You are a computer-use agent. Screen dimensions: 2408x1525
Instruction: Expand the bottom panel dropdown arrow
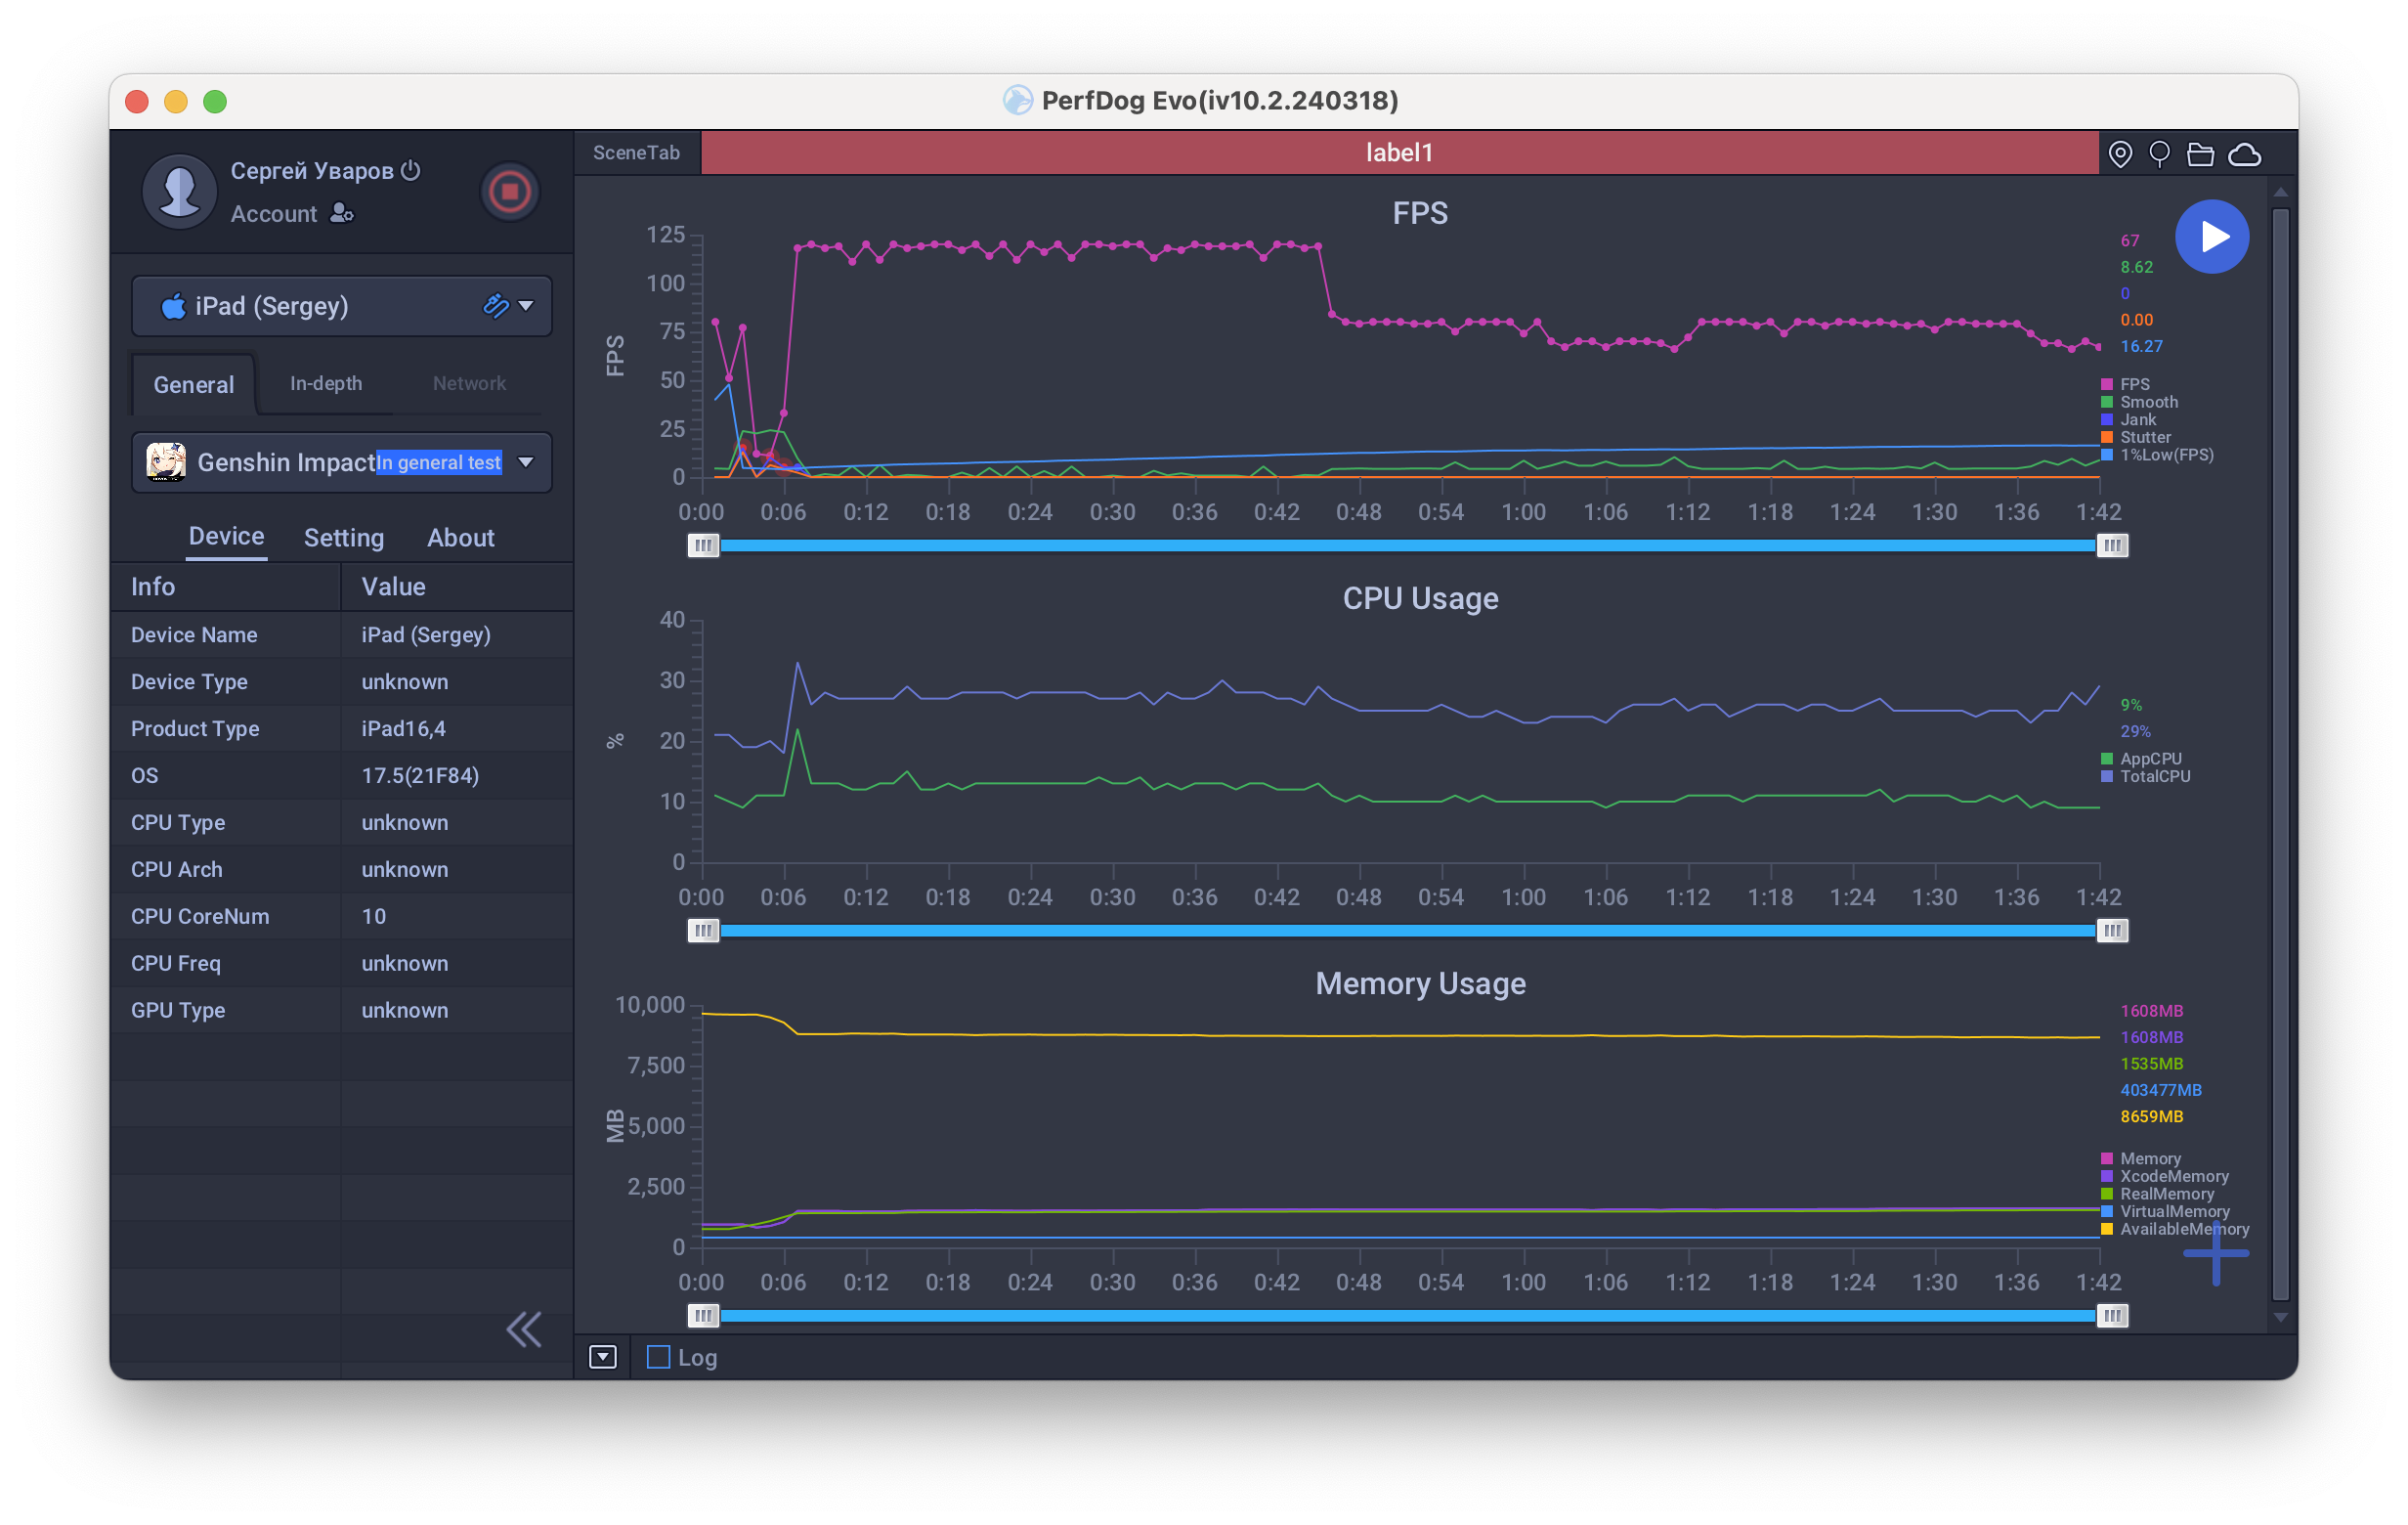(x=602, y=1357)
